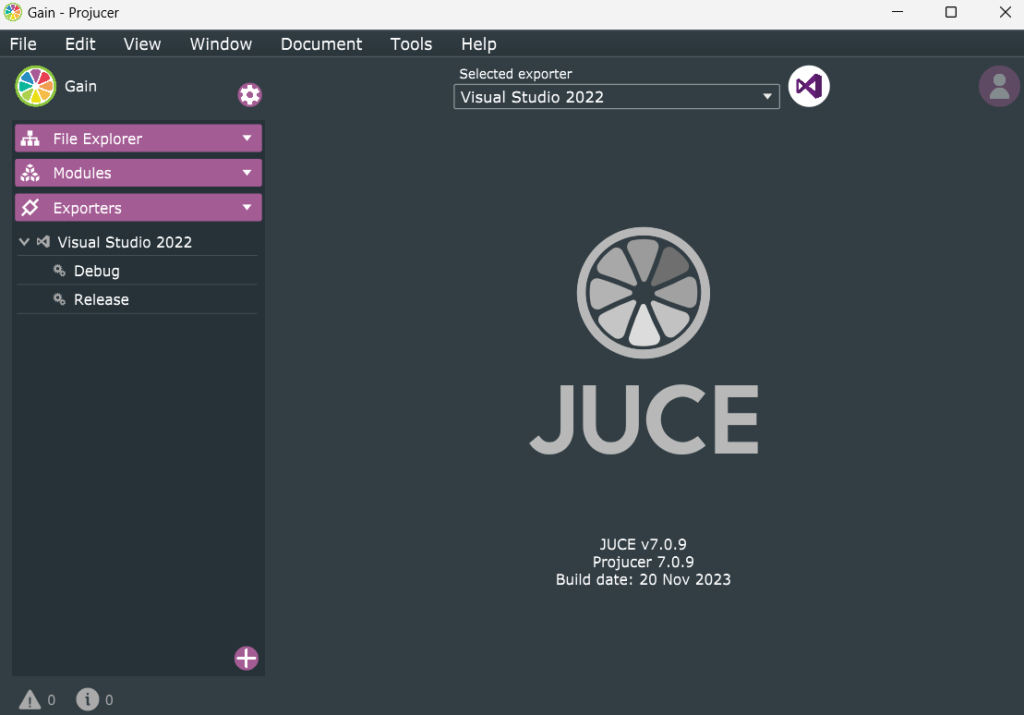Click Projucer app icon in title bar

[13, 12]
